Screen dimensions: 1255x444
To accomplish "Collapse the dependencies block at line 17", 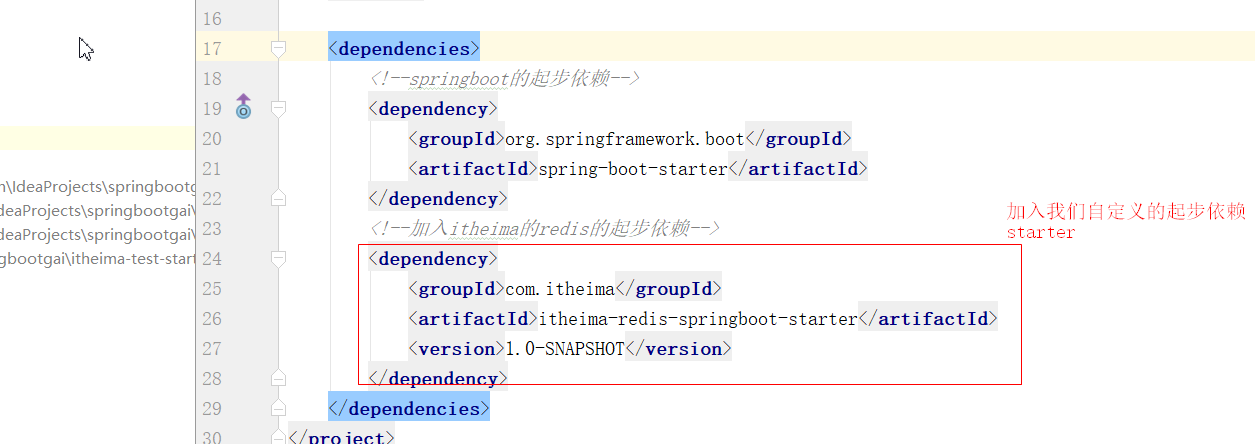I will [278, 48].
